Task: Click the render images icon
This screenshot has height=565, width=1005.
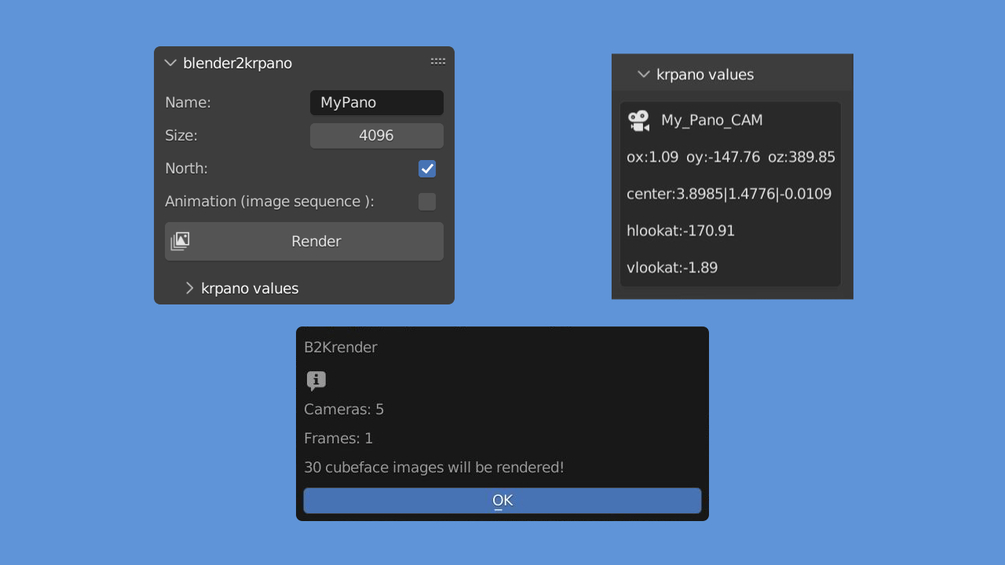Action: click(x=180, y=241)
